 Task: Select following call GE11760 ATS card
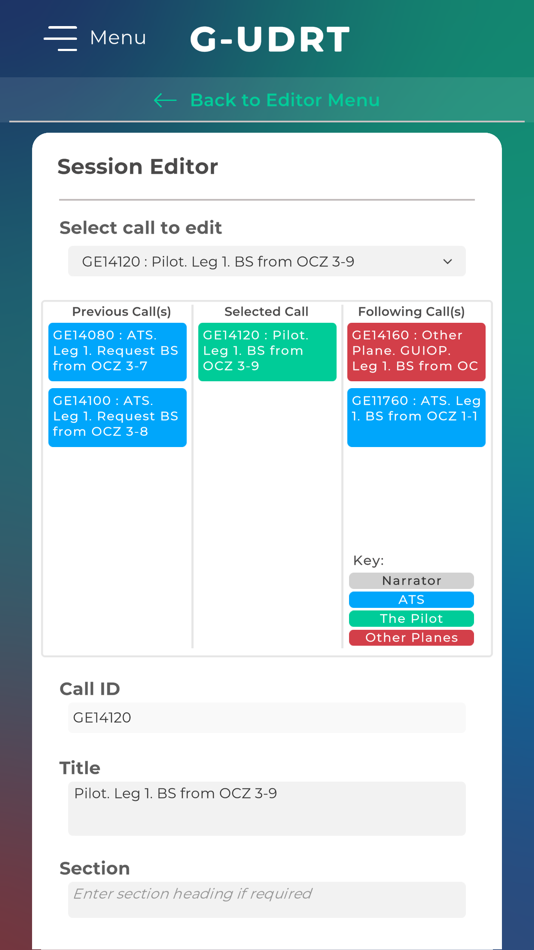416,417
